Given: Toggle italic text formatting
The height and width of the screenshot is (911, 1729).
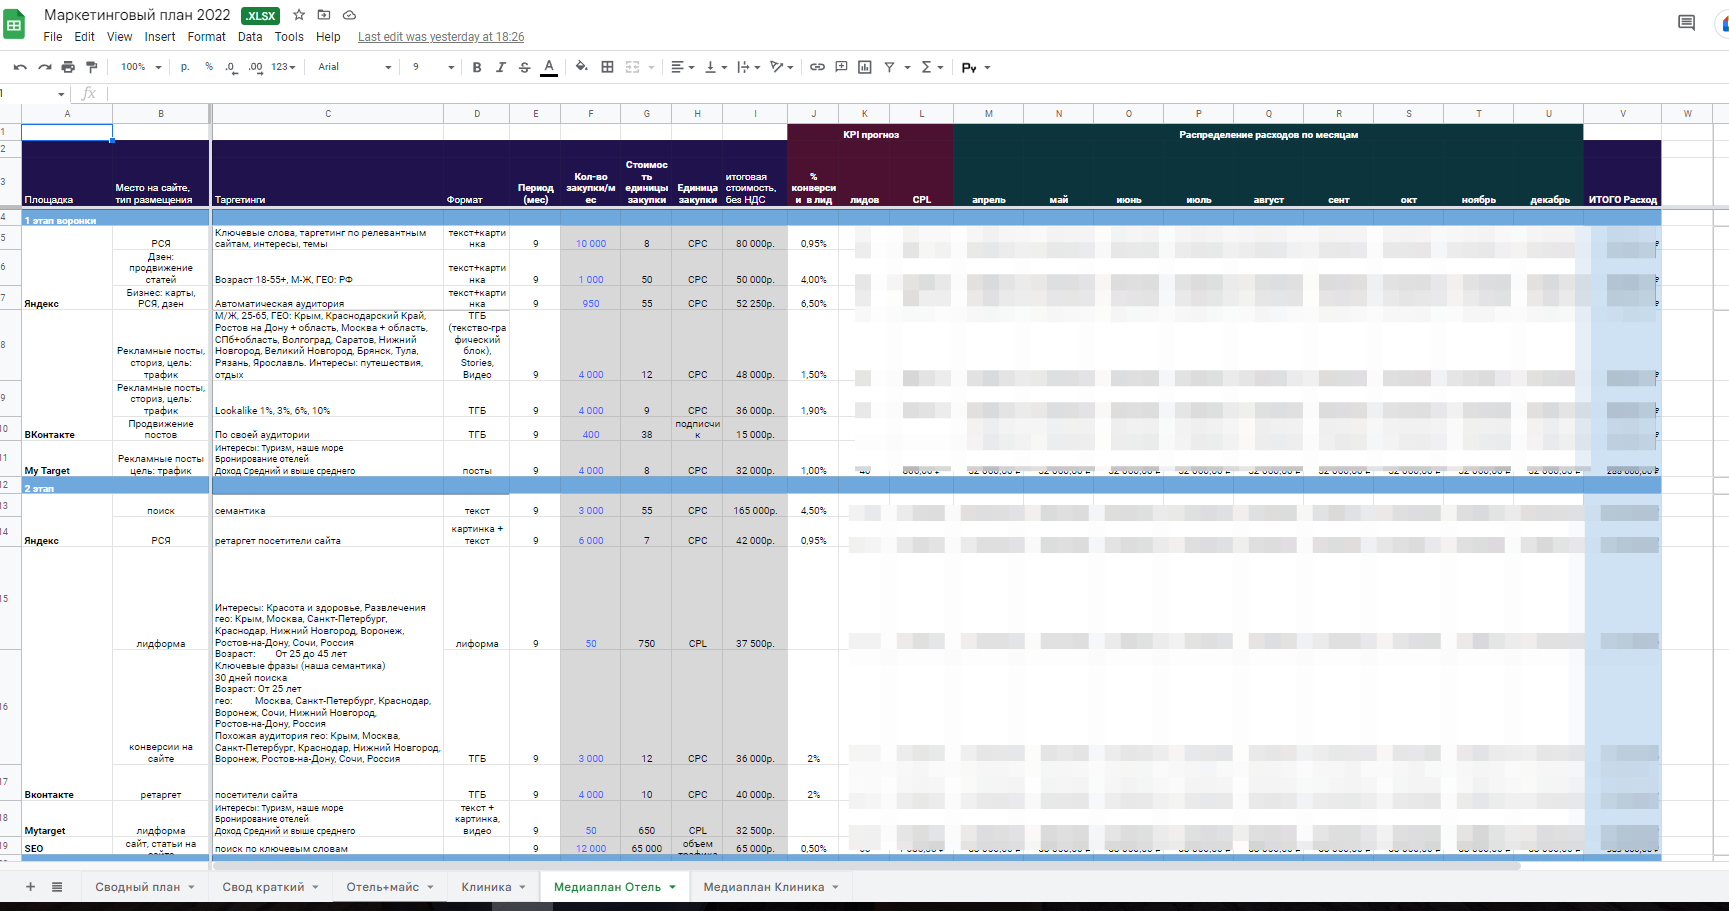Looking at the screenshot, I should (x=501, y=67).
